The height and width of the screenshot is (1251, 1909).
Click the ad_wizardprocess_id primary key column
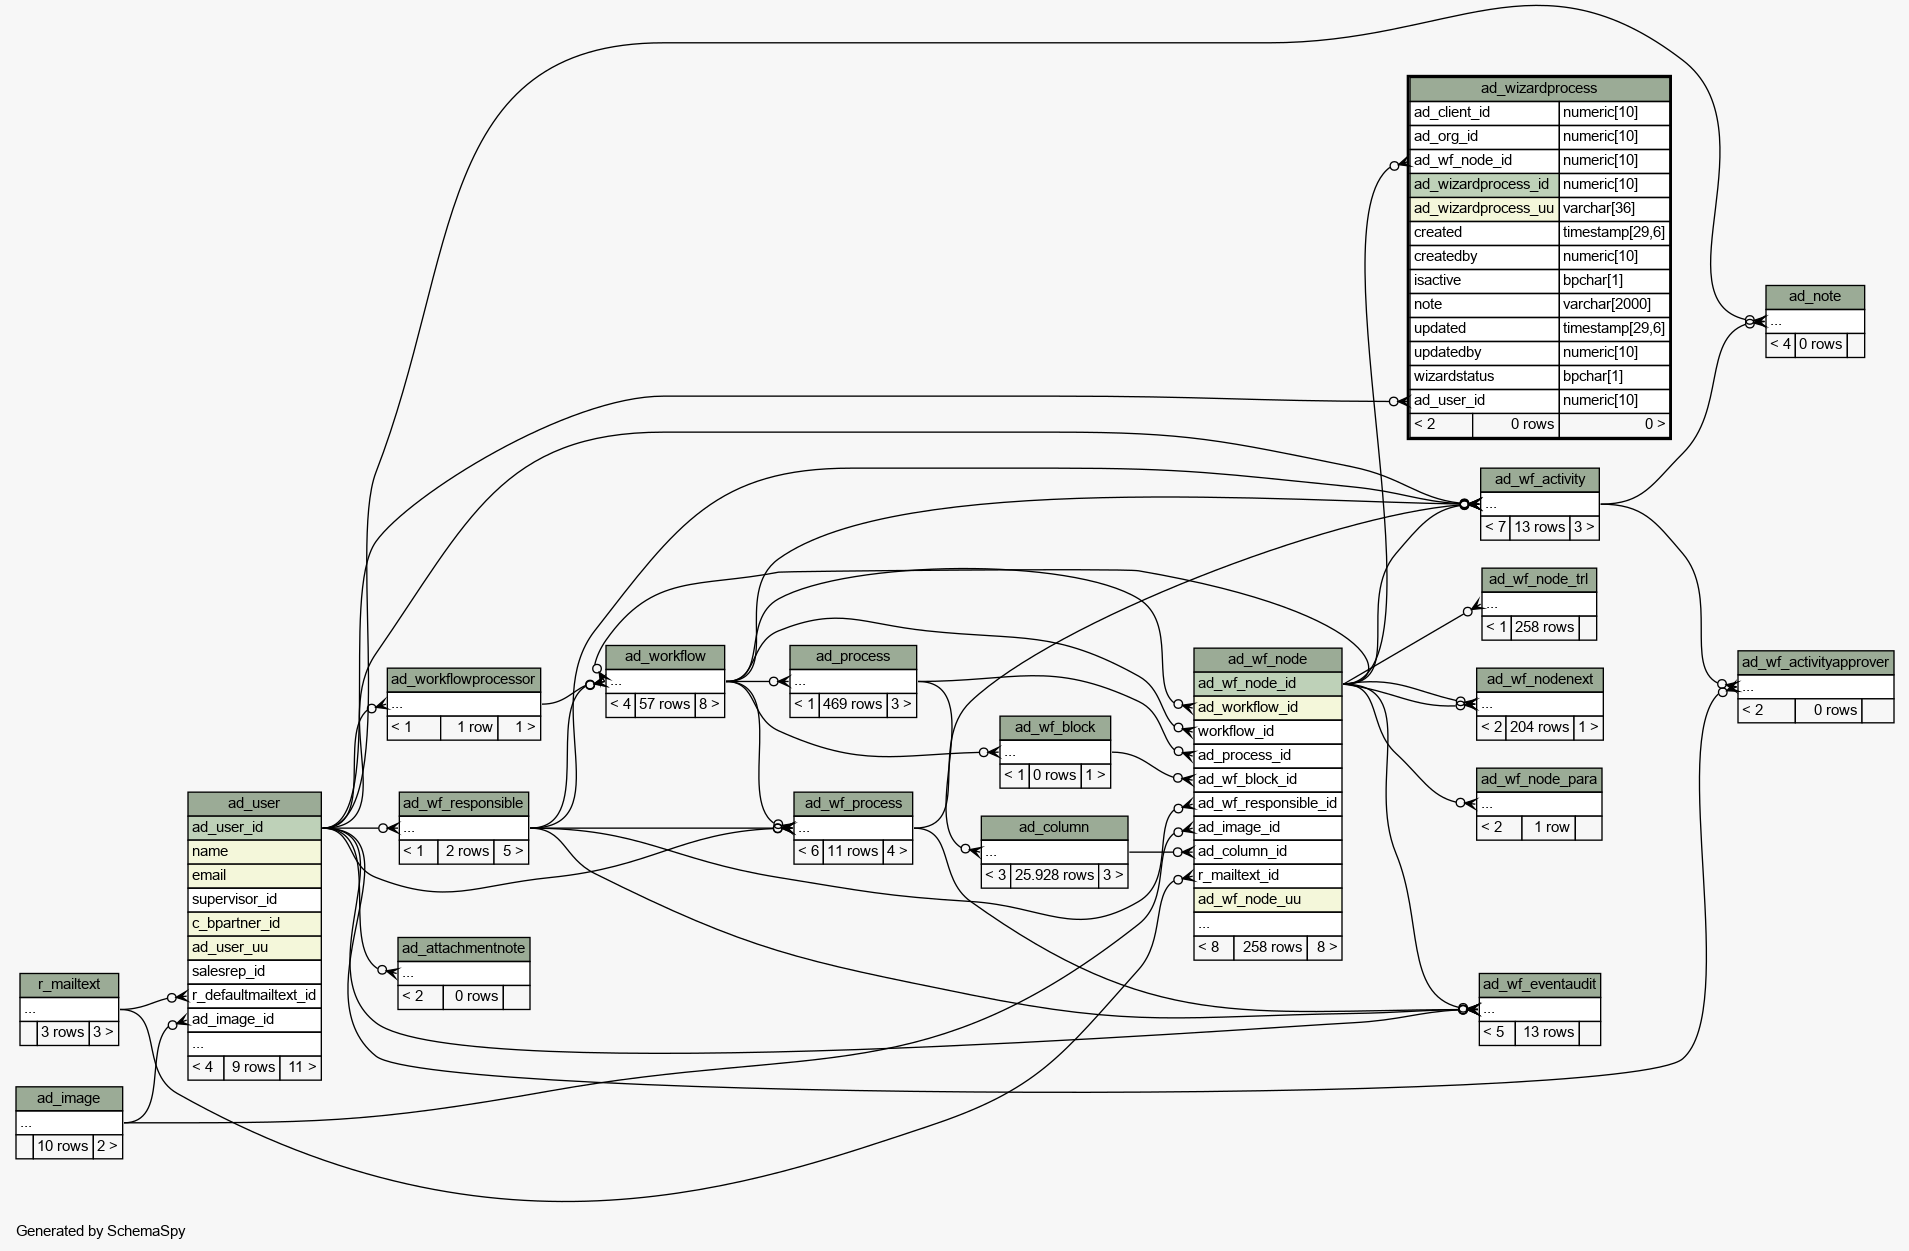click(1484, 185)
